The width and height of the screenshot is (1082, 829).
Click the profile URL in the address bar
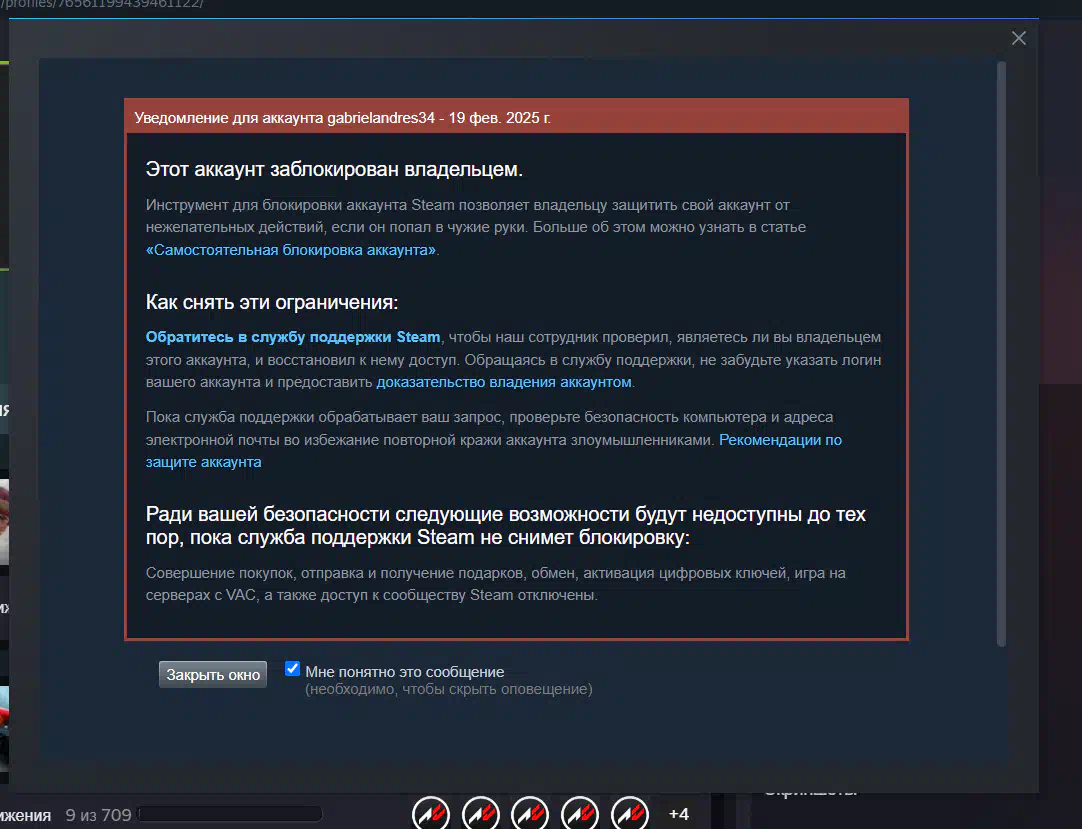100,4
